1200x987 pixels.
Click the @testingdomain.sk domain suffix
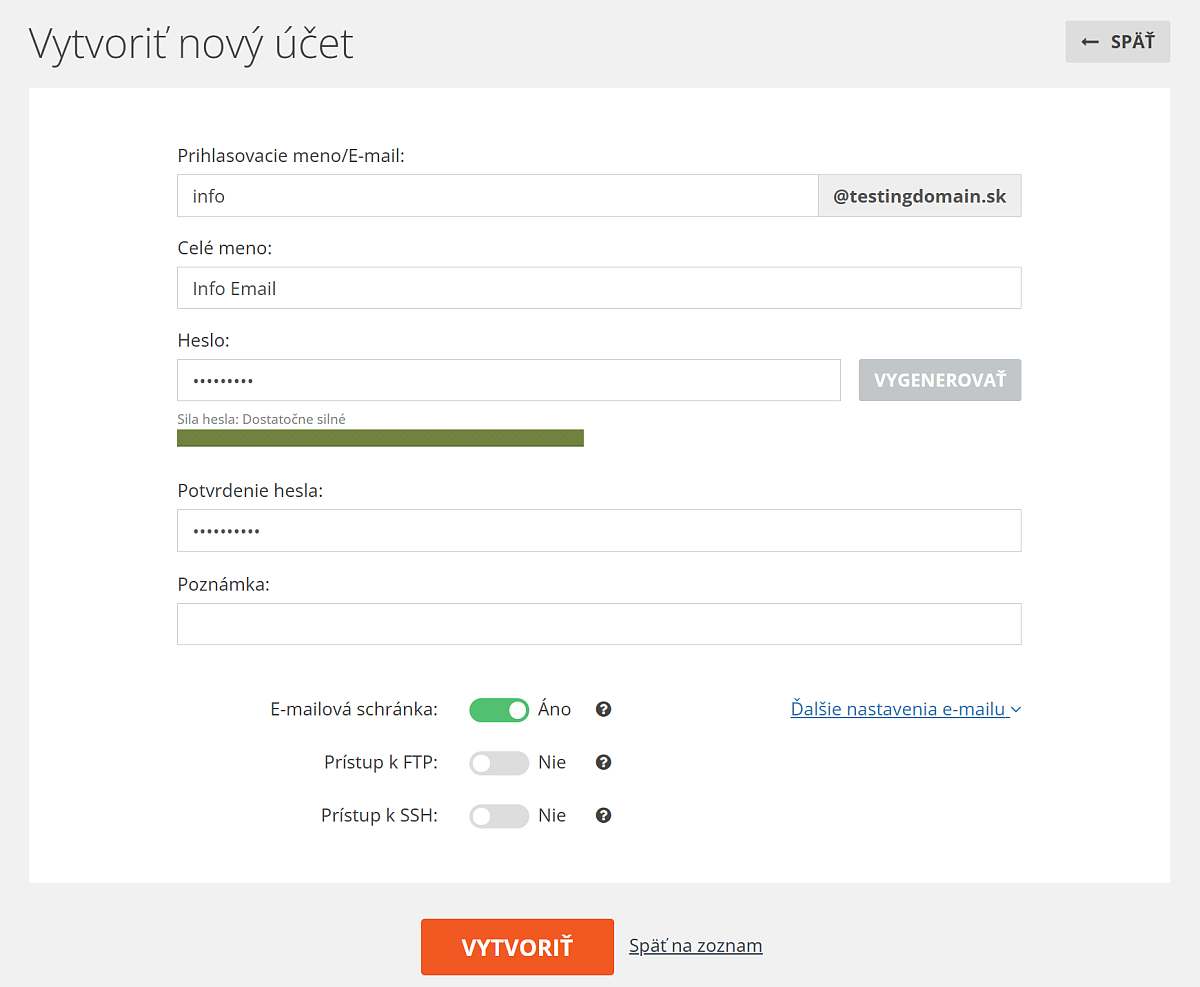tap(920, 196)
